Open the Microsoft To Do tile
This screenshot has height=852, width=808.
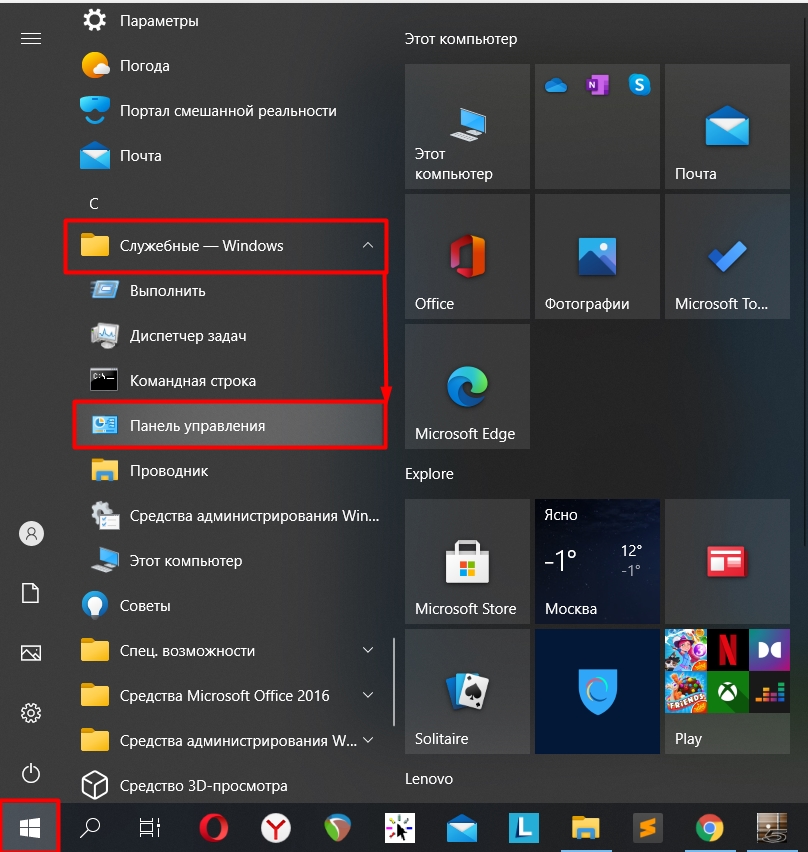727,256
